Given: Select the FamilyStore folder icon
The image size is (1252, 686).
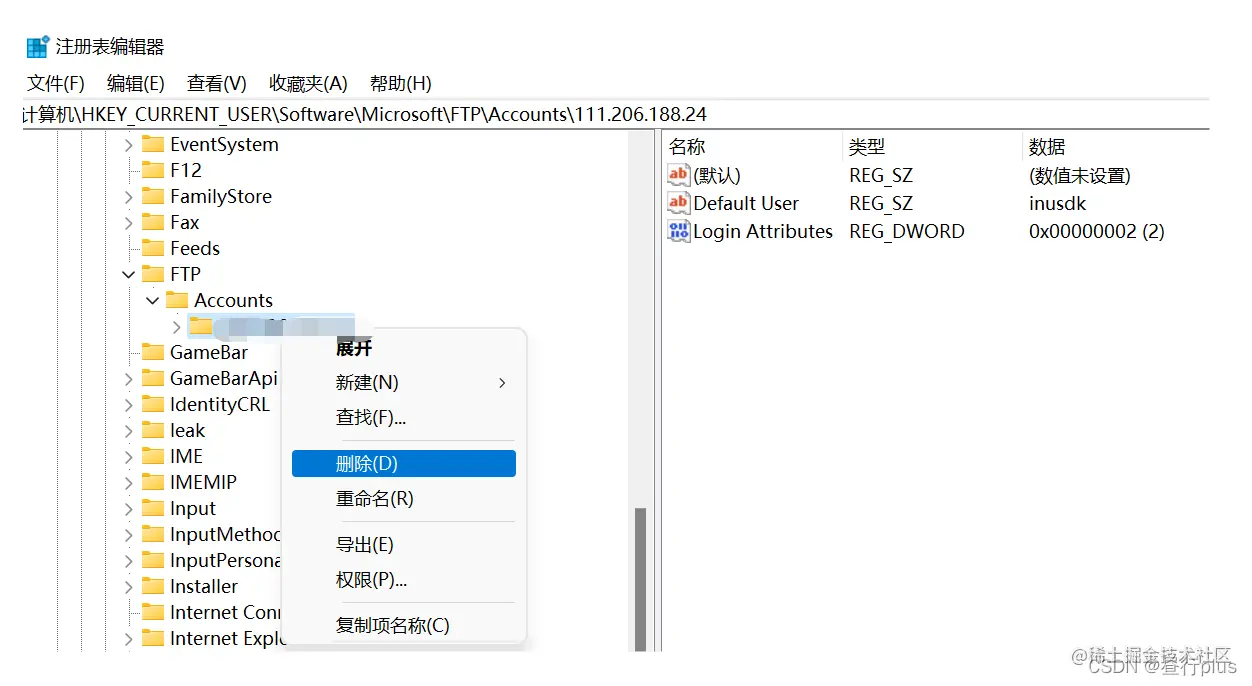Looking at the screenshot, I should (x=153, y=196).
